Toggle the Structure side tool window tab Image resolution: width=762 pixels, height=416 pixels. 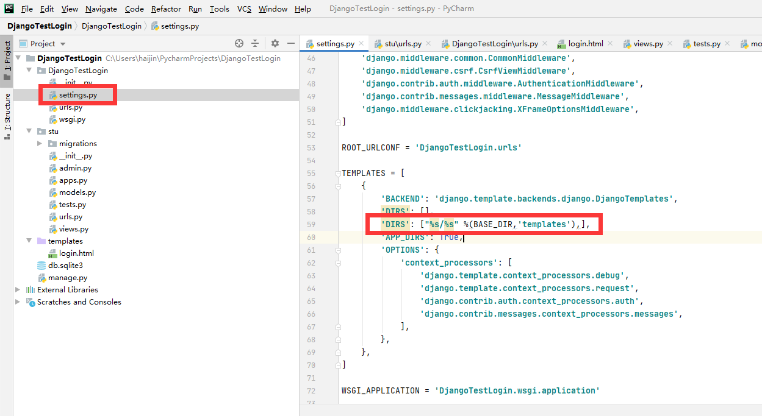pos(7,116)
